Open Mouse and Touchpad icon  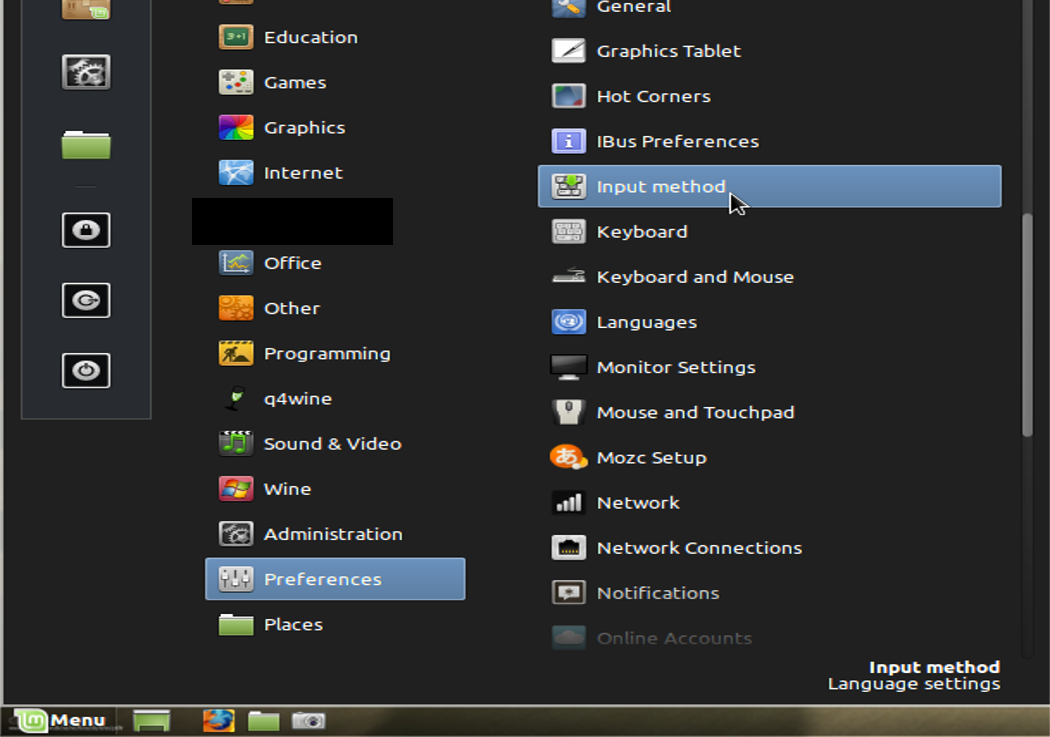coord(569,412)
